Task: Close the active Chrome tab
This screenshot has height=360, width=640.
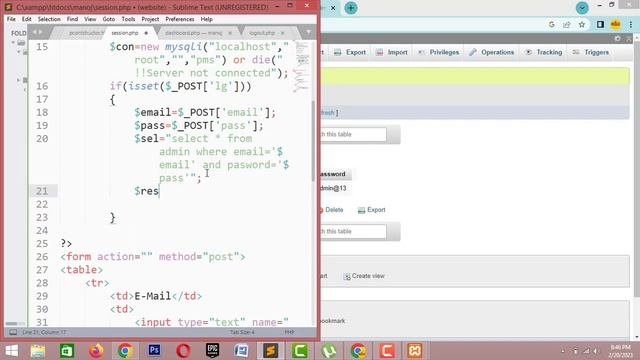Action: point(333,8)
